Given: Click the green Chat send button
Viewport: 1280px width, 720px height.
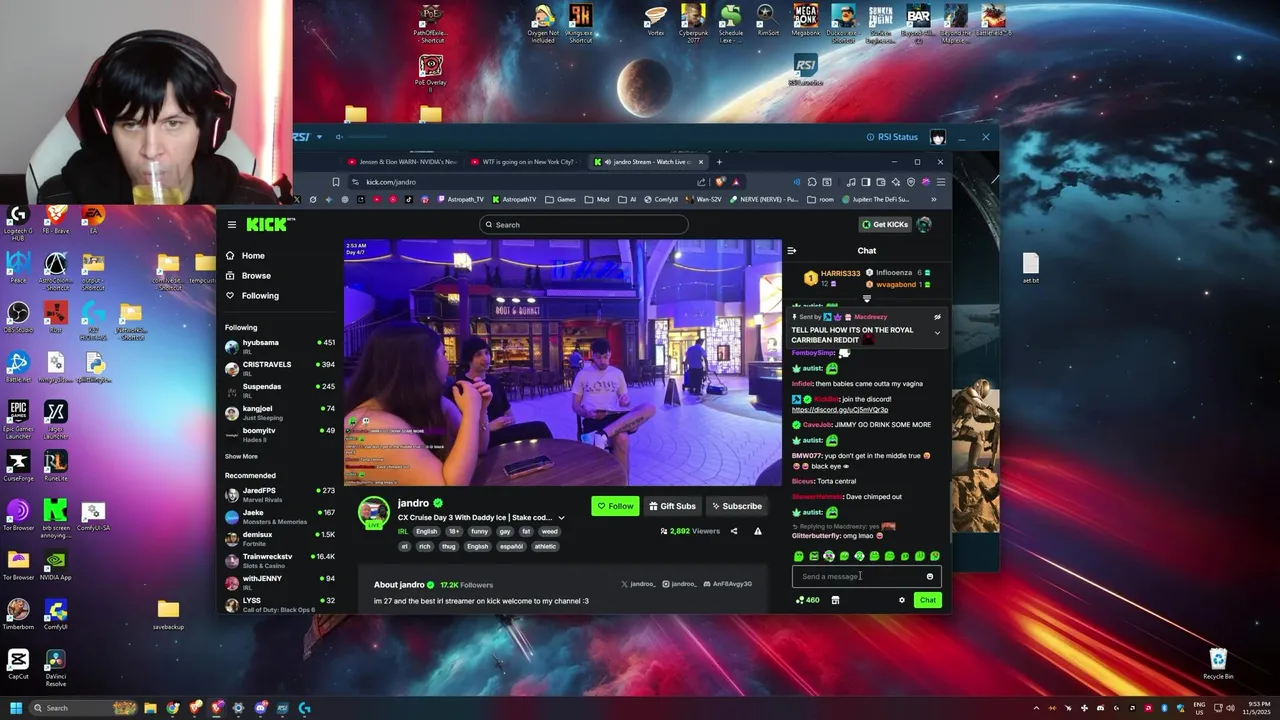Looking at the screenshot, I should (x=928, y=600).
